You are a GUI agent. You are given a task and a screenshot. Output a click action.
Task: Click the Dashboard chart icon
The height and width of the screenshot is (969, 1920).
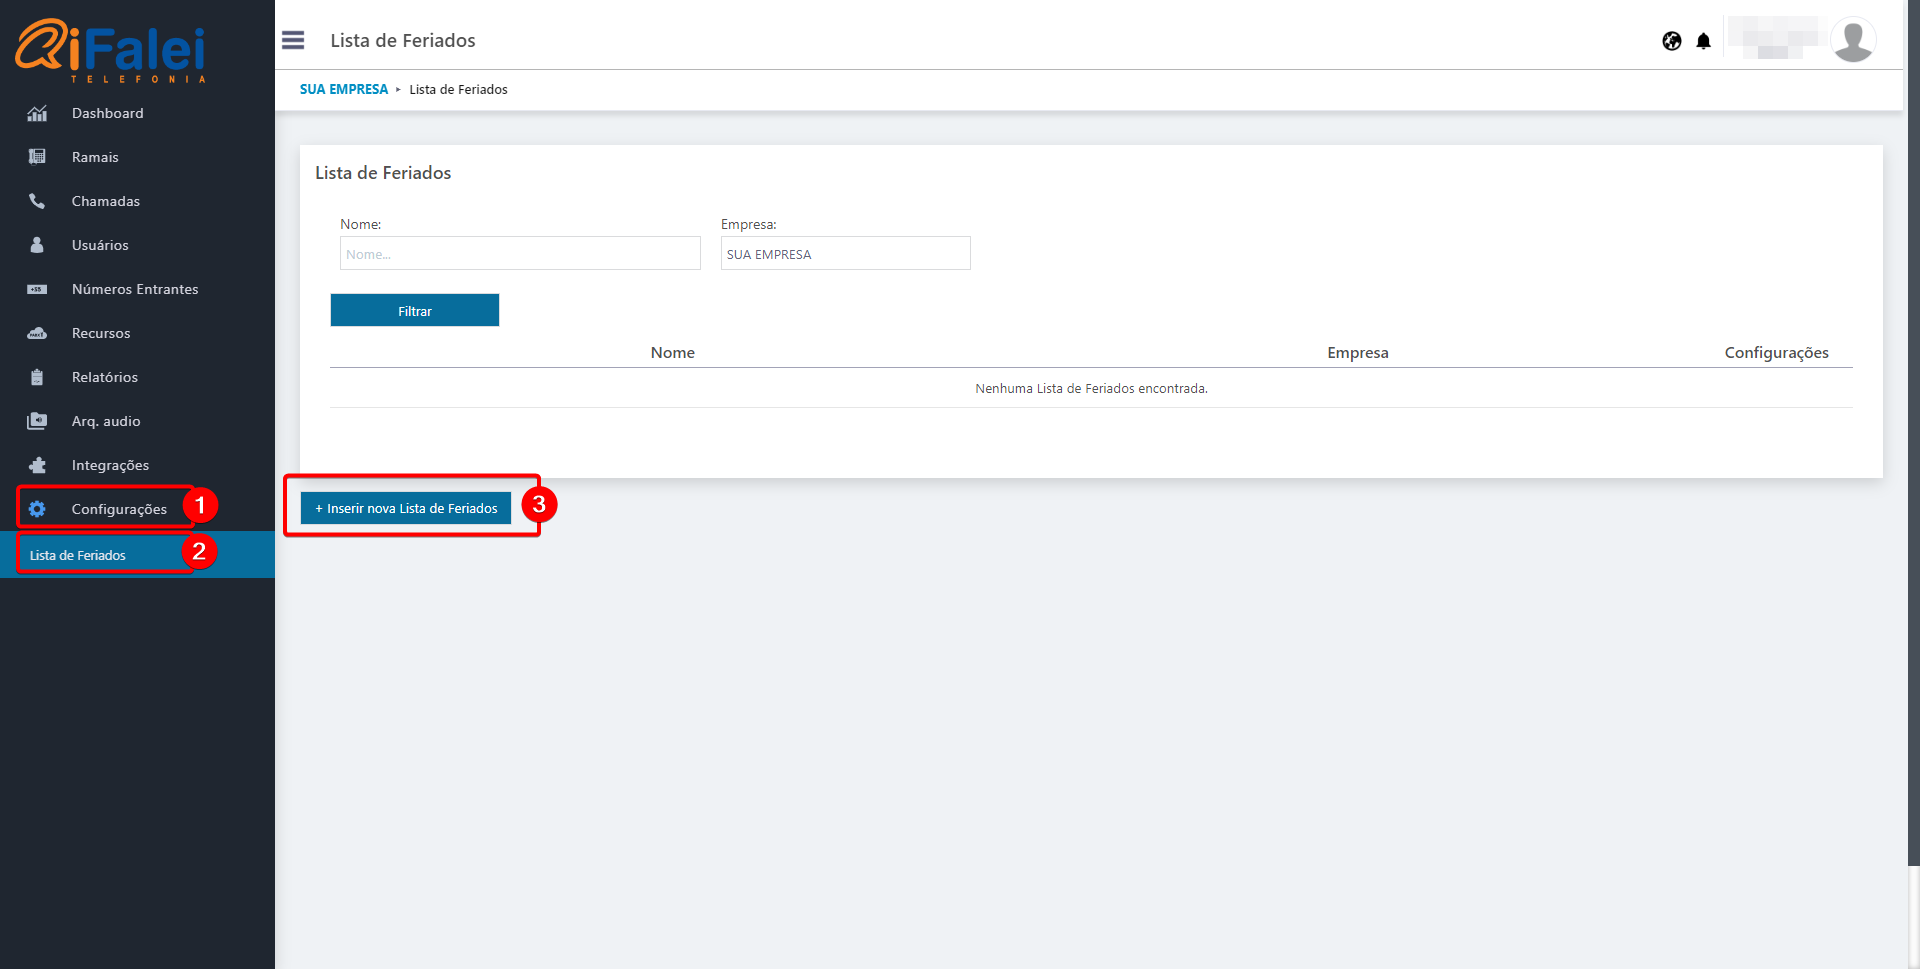pyautogui.click(x=37, y=113)
